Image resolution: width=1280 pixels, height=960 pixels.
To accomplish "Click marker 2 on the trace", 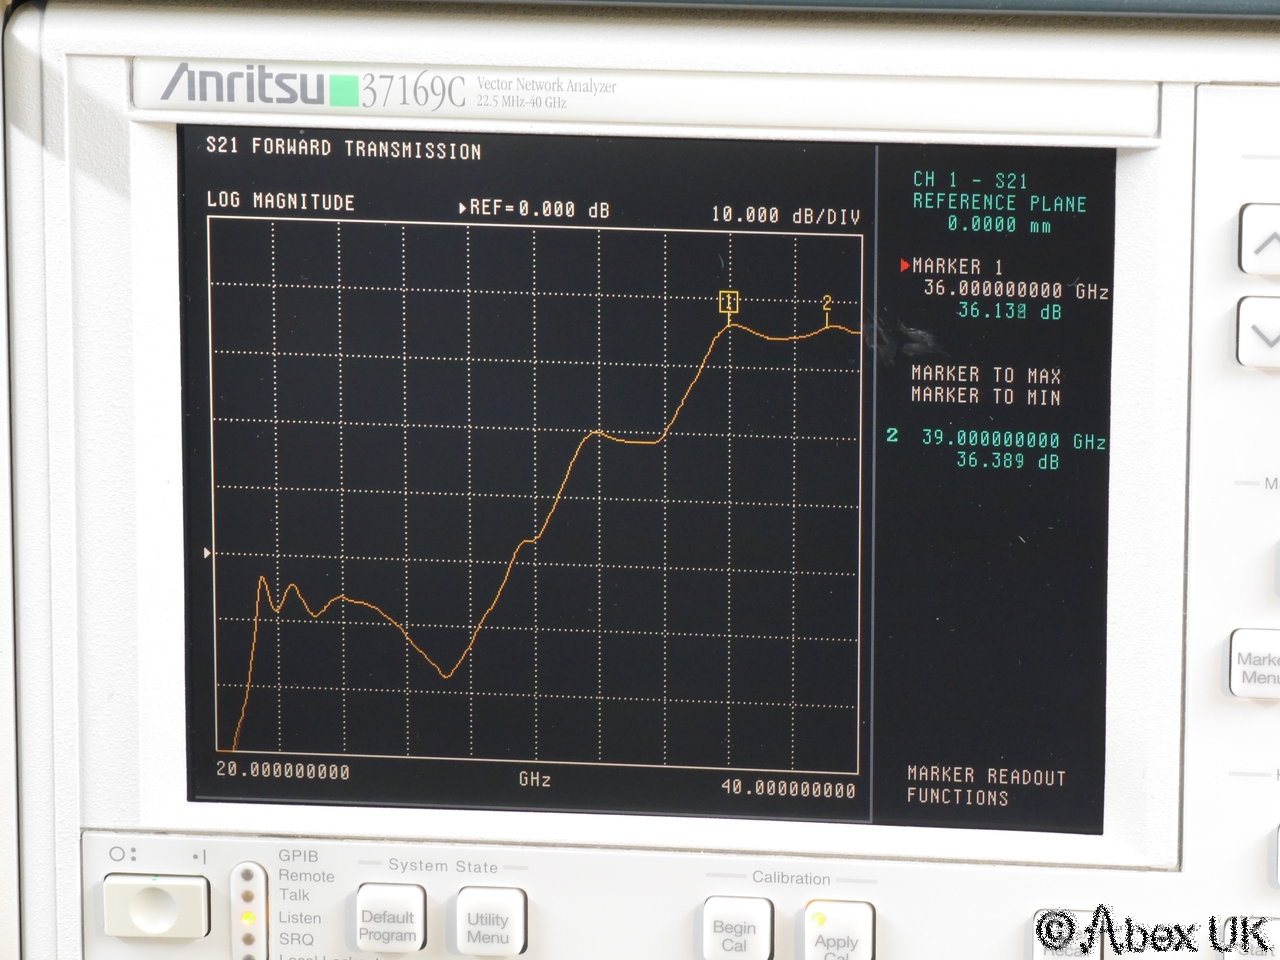I will [827, 303].
